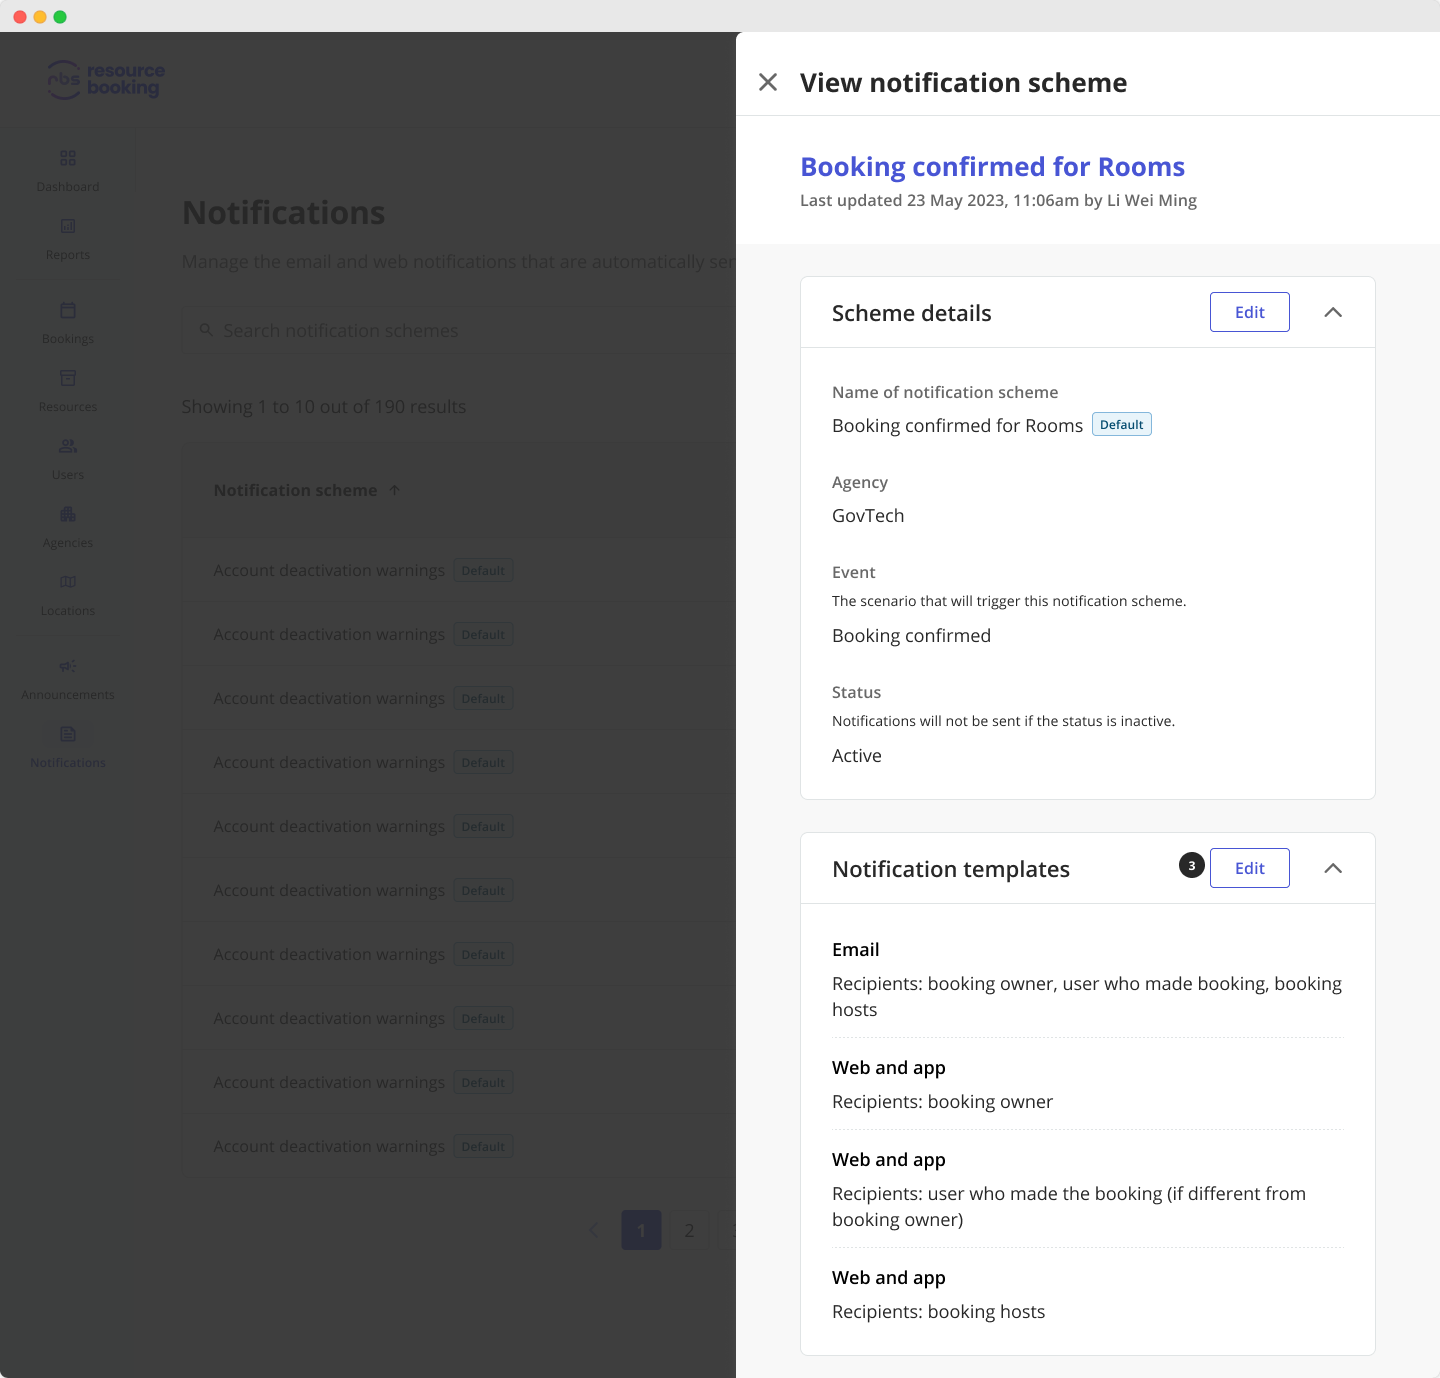
Task: Select the Locations map icon
Action: coord(67,581)
